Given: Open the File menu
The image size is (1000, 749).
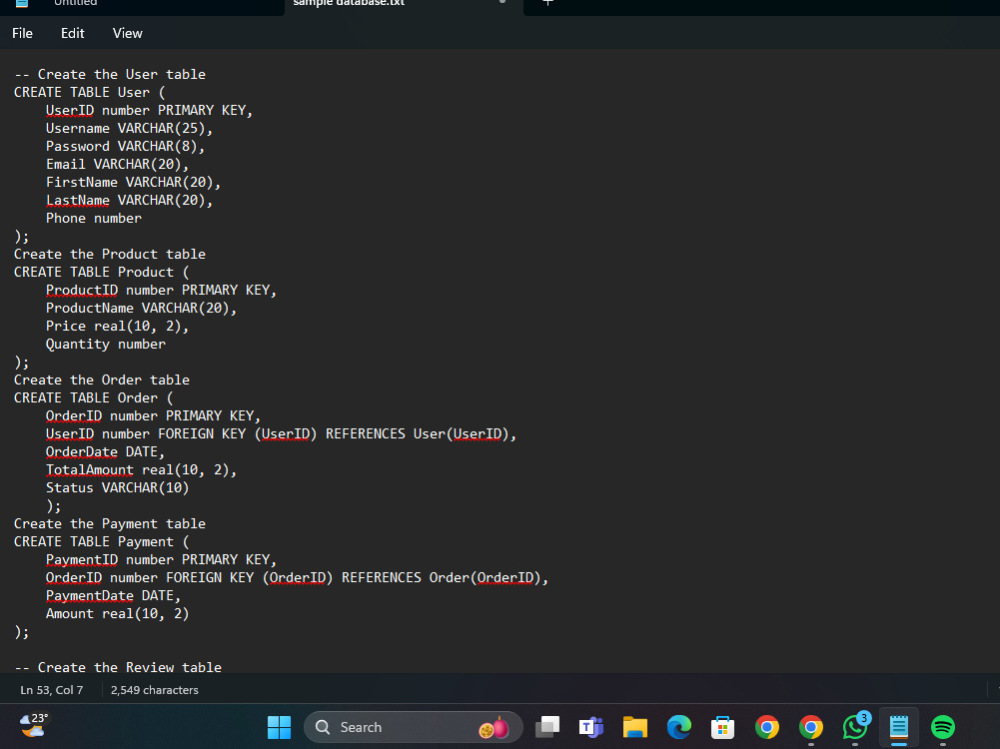Looking at the screenshot, I should pyautogui.click(x=22, y=33).
